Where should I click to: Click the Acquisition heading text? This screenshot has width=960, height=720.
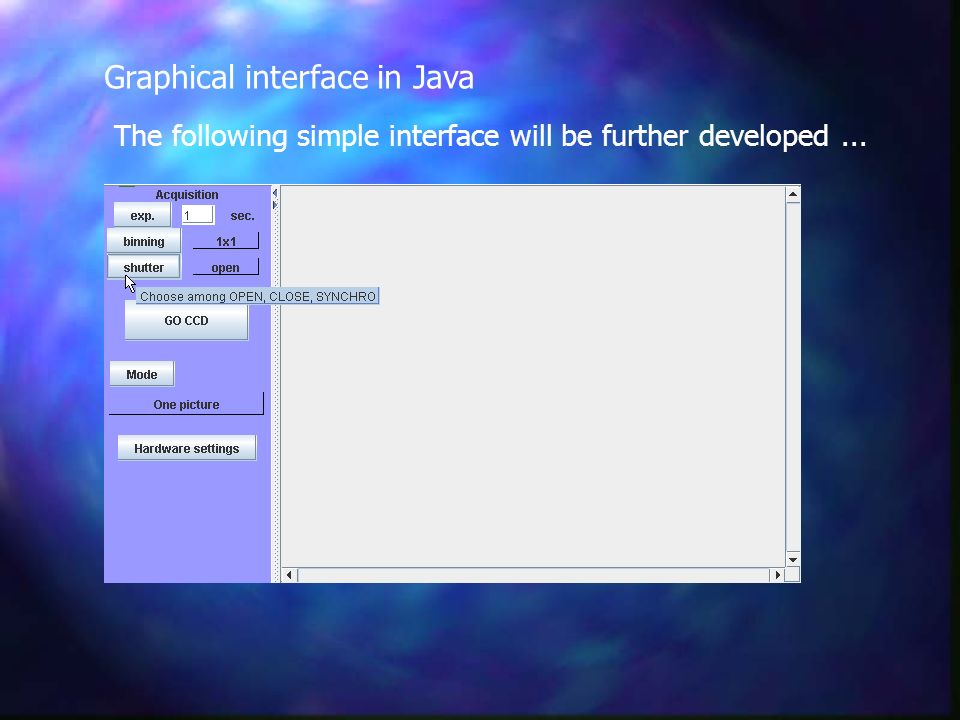[x=187, y=195]
